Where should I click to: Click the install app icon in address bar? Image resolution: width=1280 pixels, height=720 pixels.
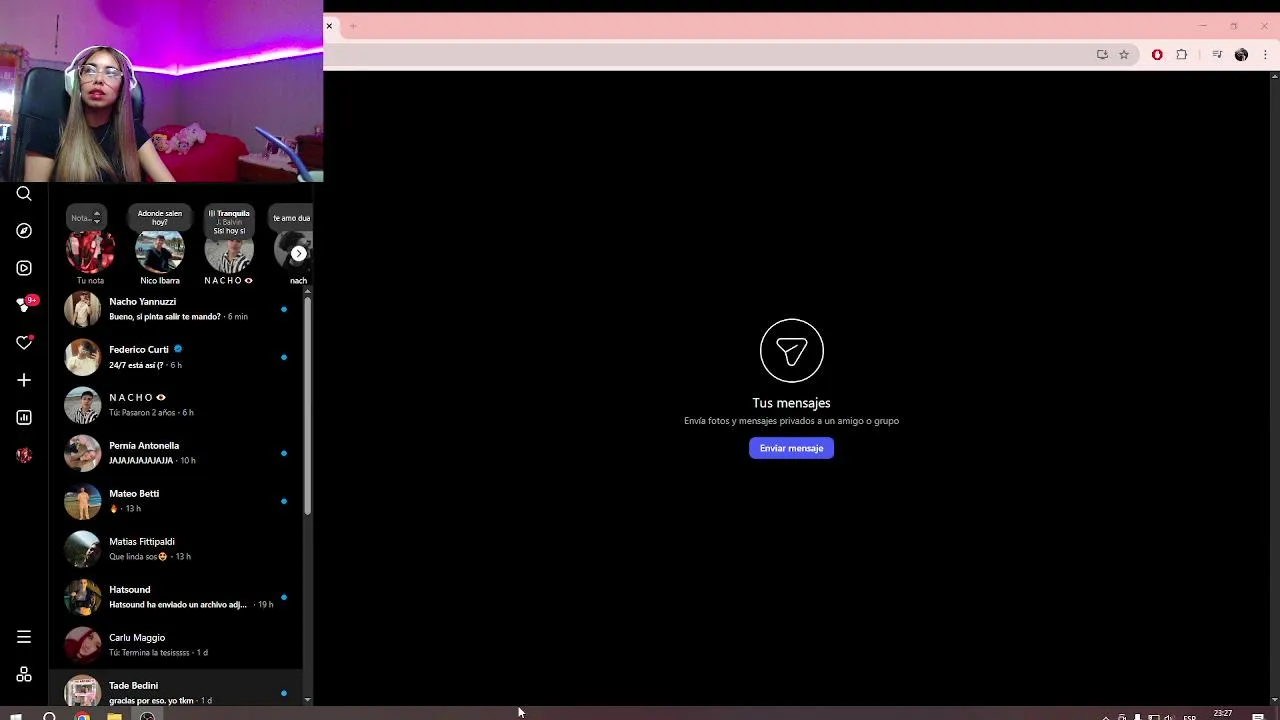(1102, 55)
